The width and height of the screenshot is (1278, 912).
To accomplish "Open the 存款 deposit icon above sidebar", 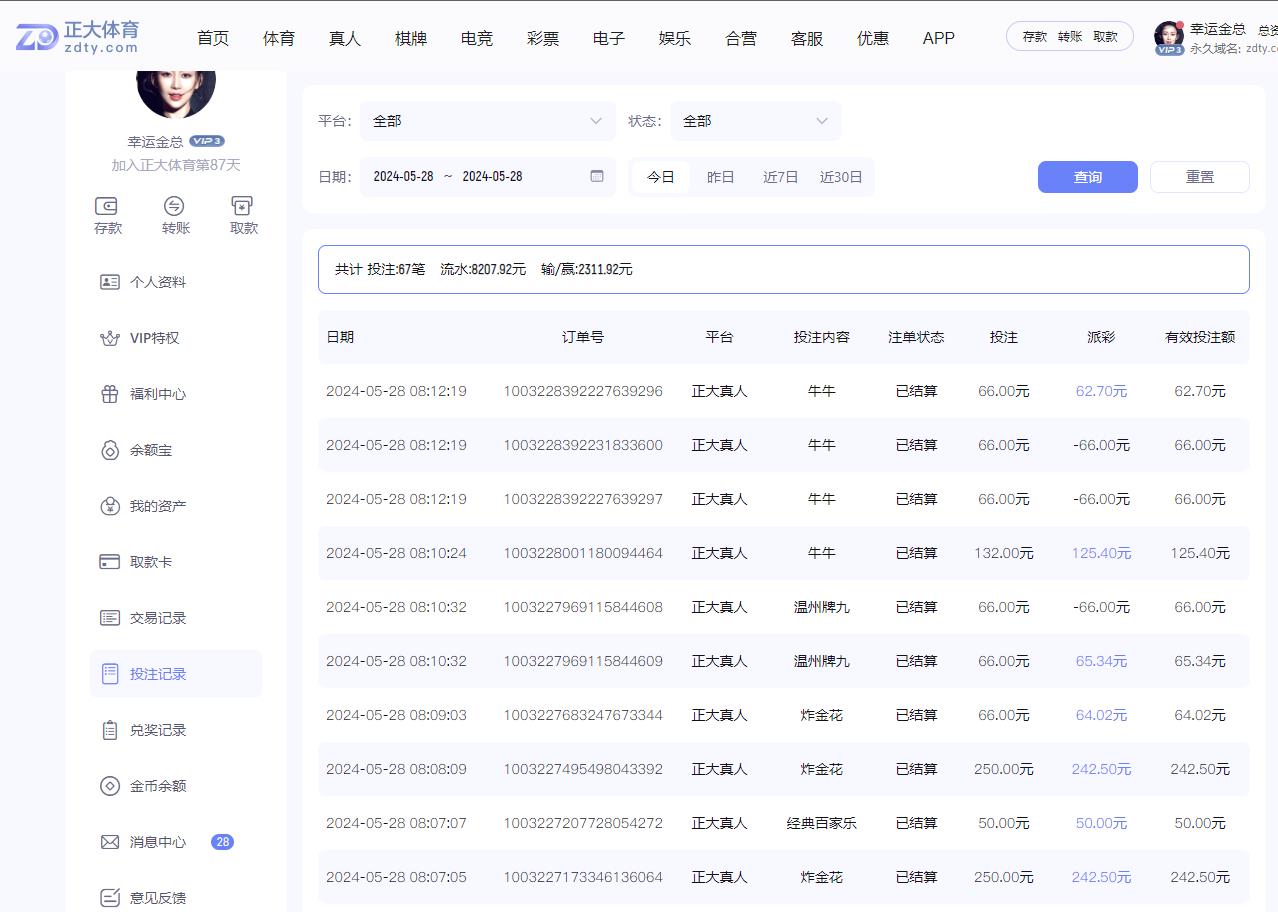I will click(x=107, y=215).
